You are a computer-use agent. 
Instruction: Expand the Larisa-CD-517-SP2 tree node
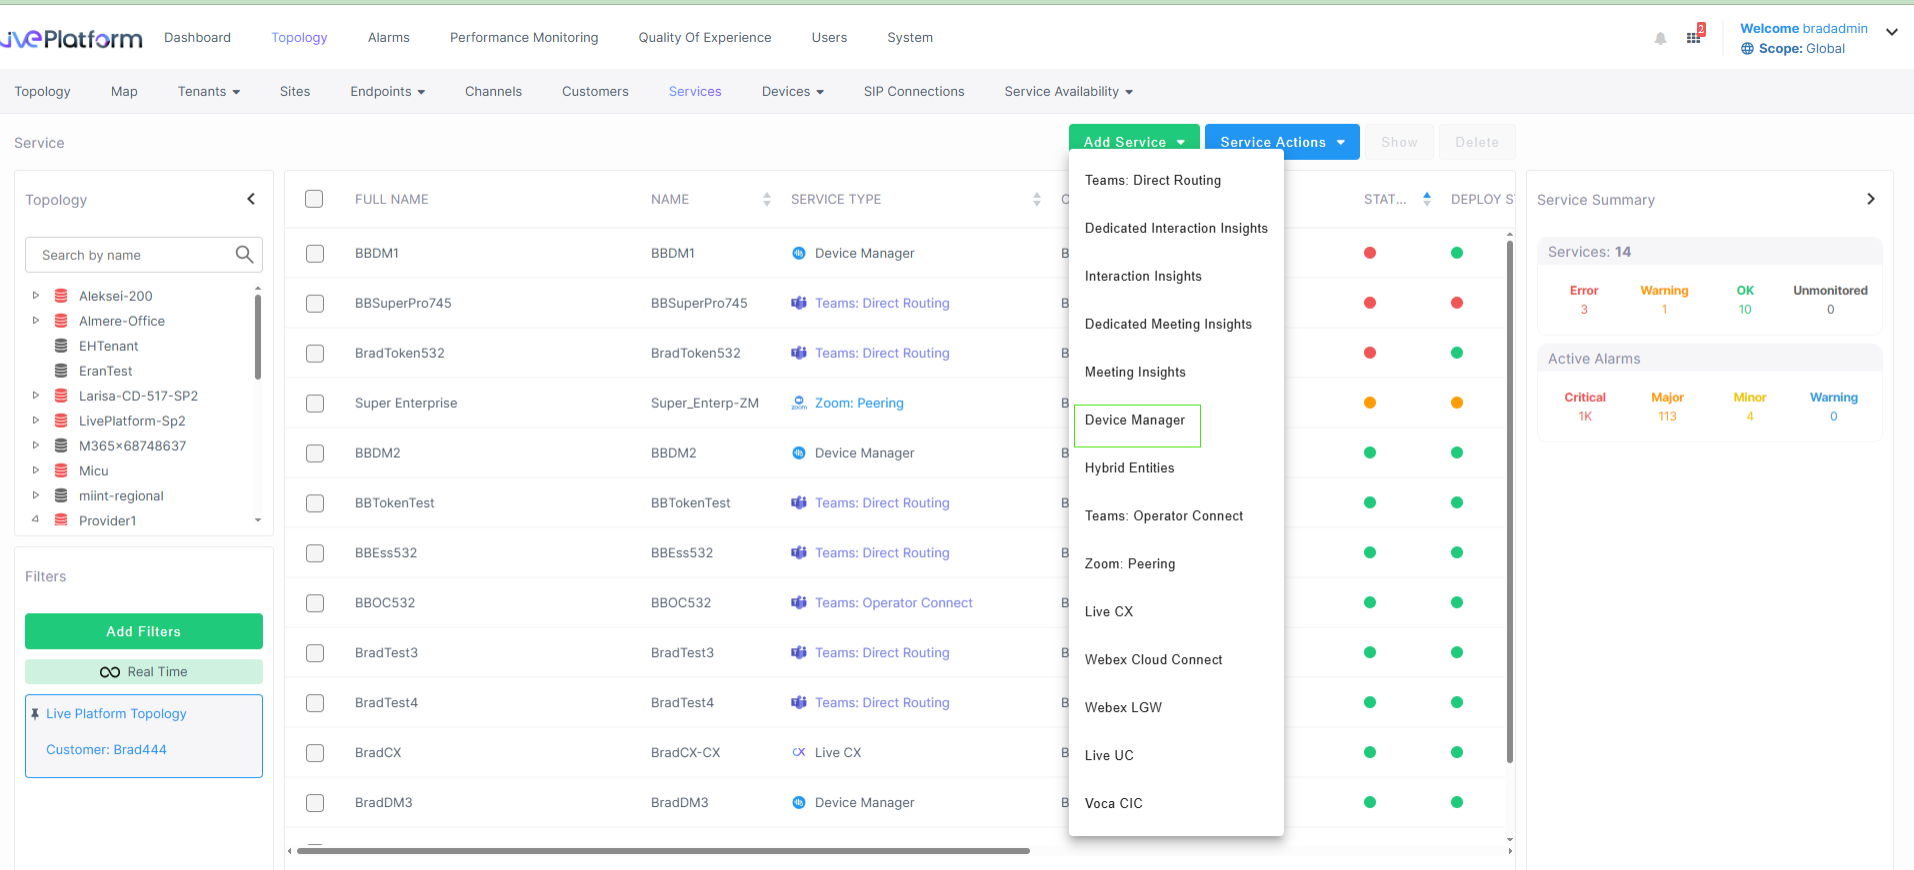[x=36, y=396]
